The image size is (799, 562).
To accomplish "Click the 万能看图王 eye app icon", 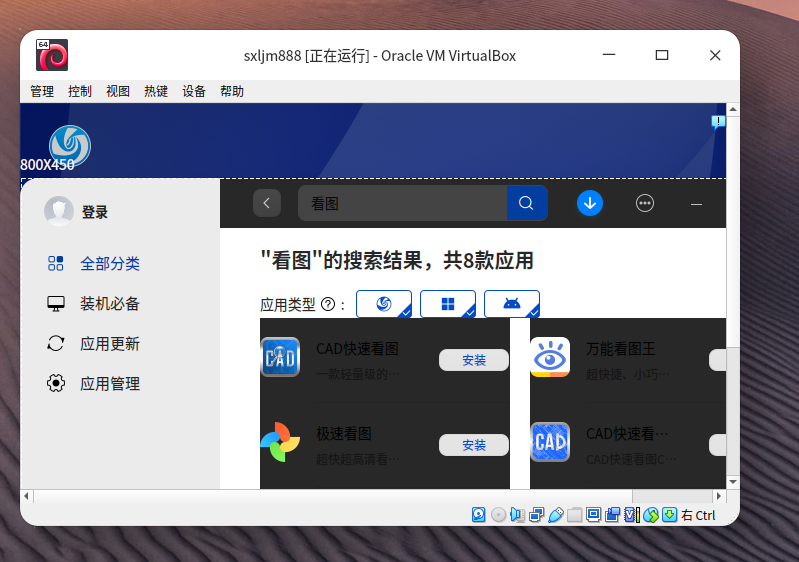I will (550, 357).
